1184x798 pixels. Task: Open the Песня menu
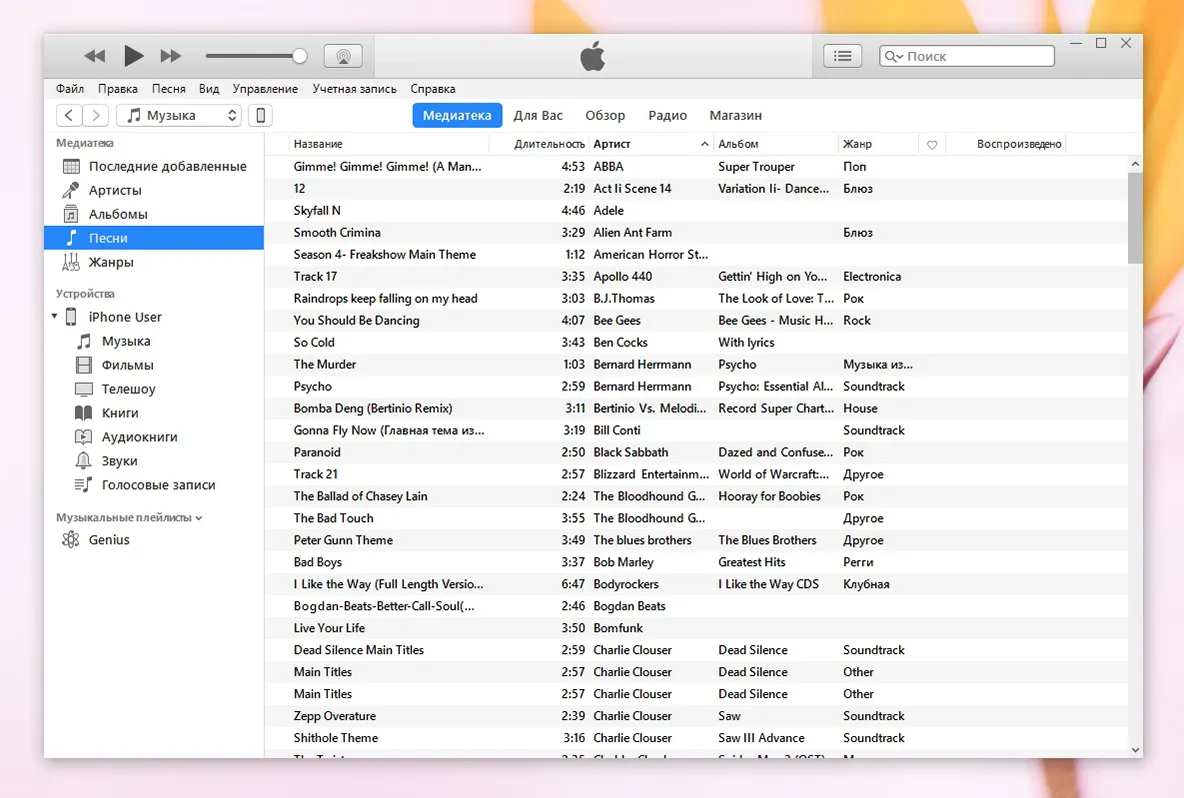click(x=168, y=88)
